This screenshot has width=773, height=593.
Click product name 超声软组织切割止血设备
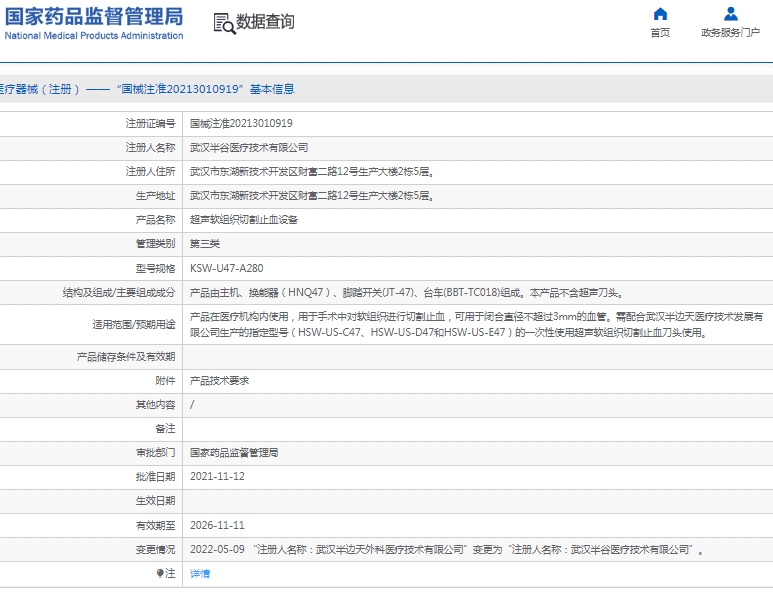point(244,220)
